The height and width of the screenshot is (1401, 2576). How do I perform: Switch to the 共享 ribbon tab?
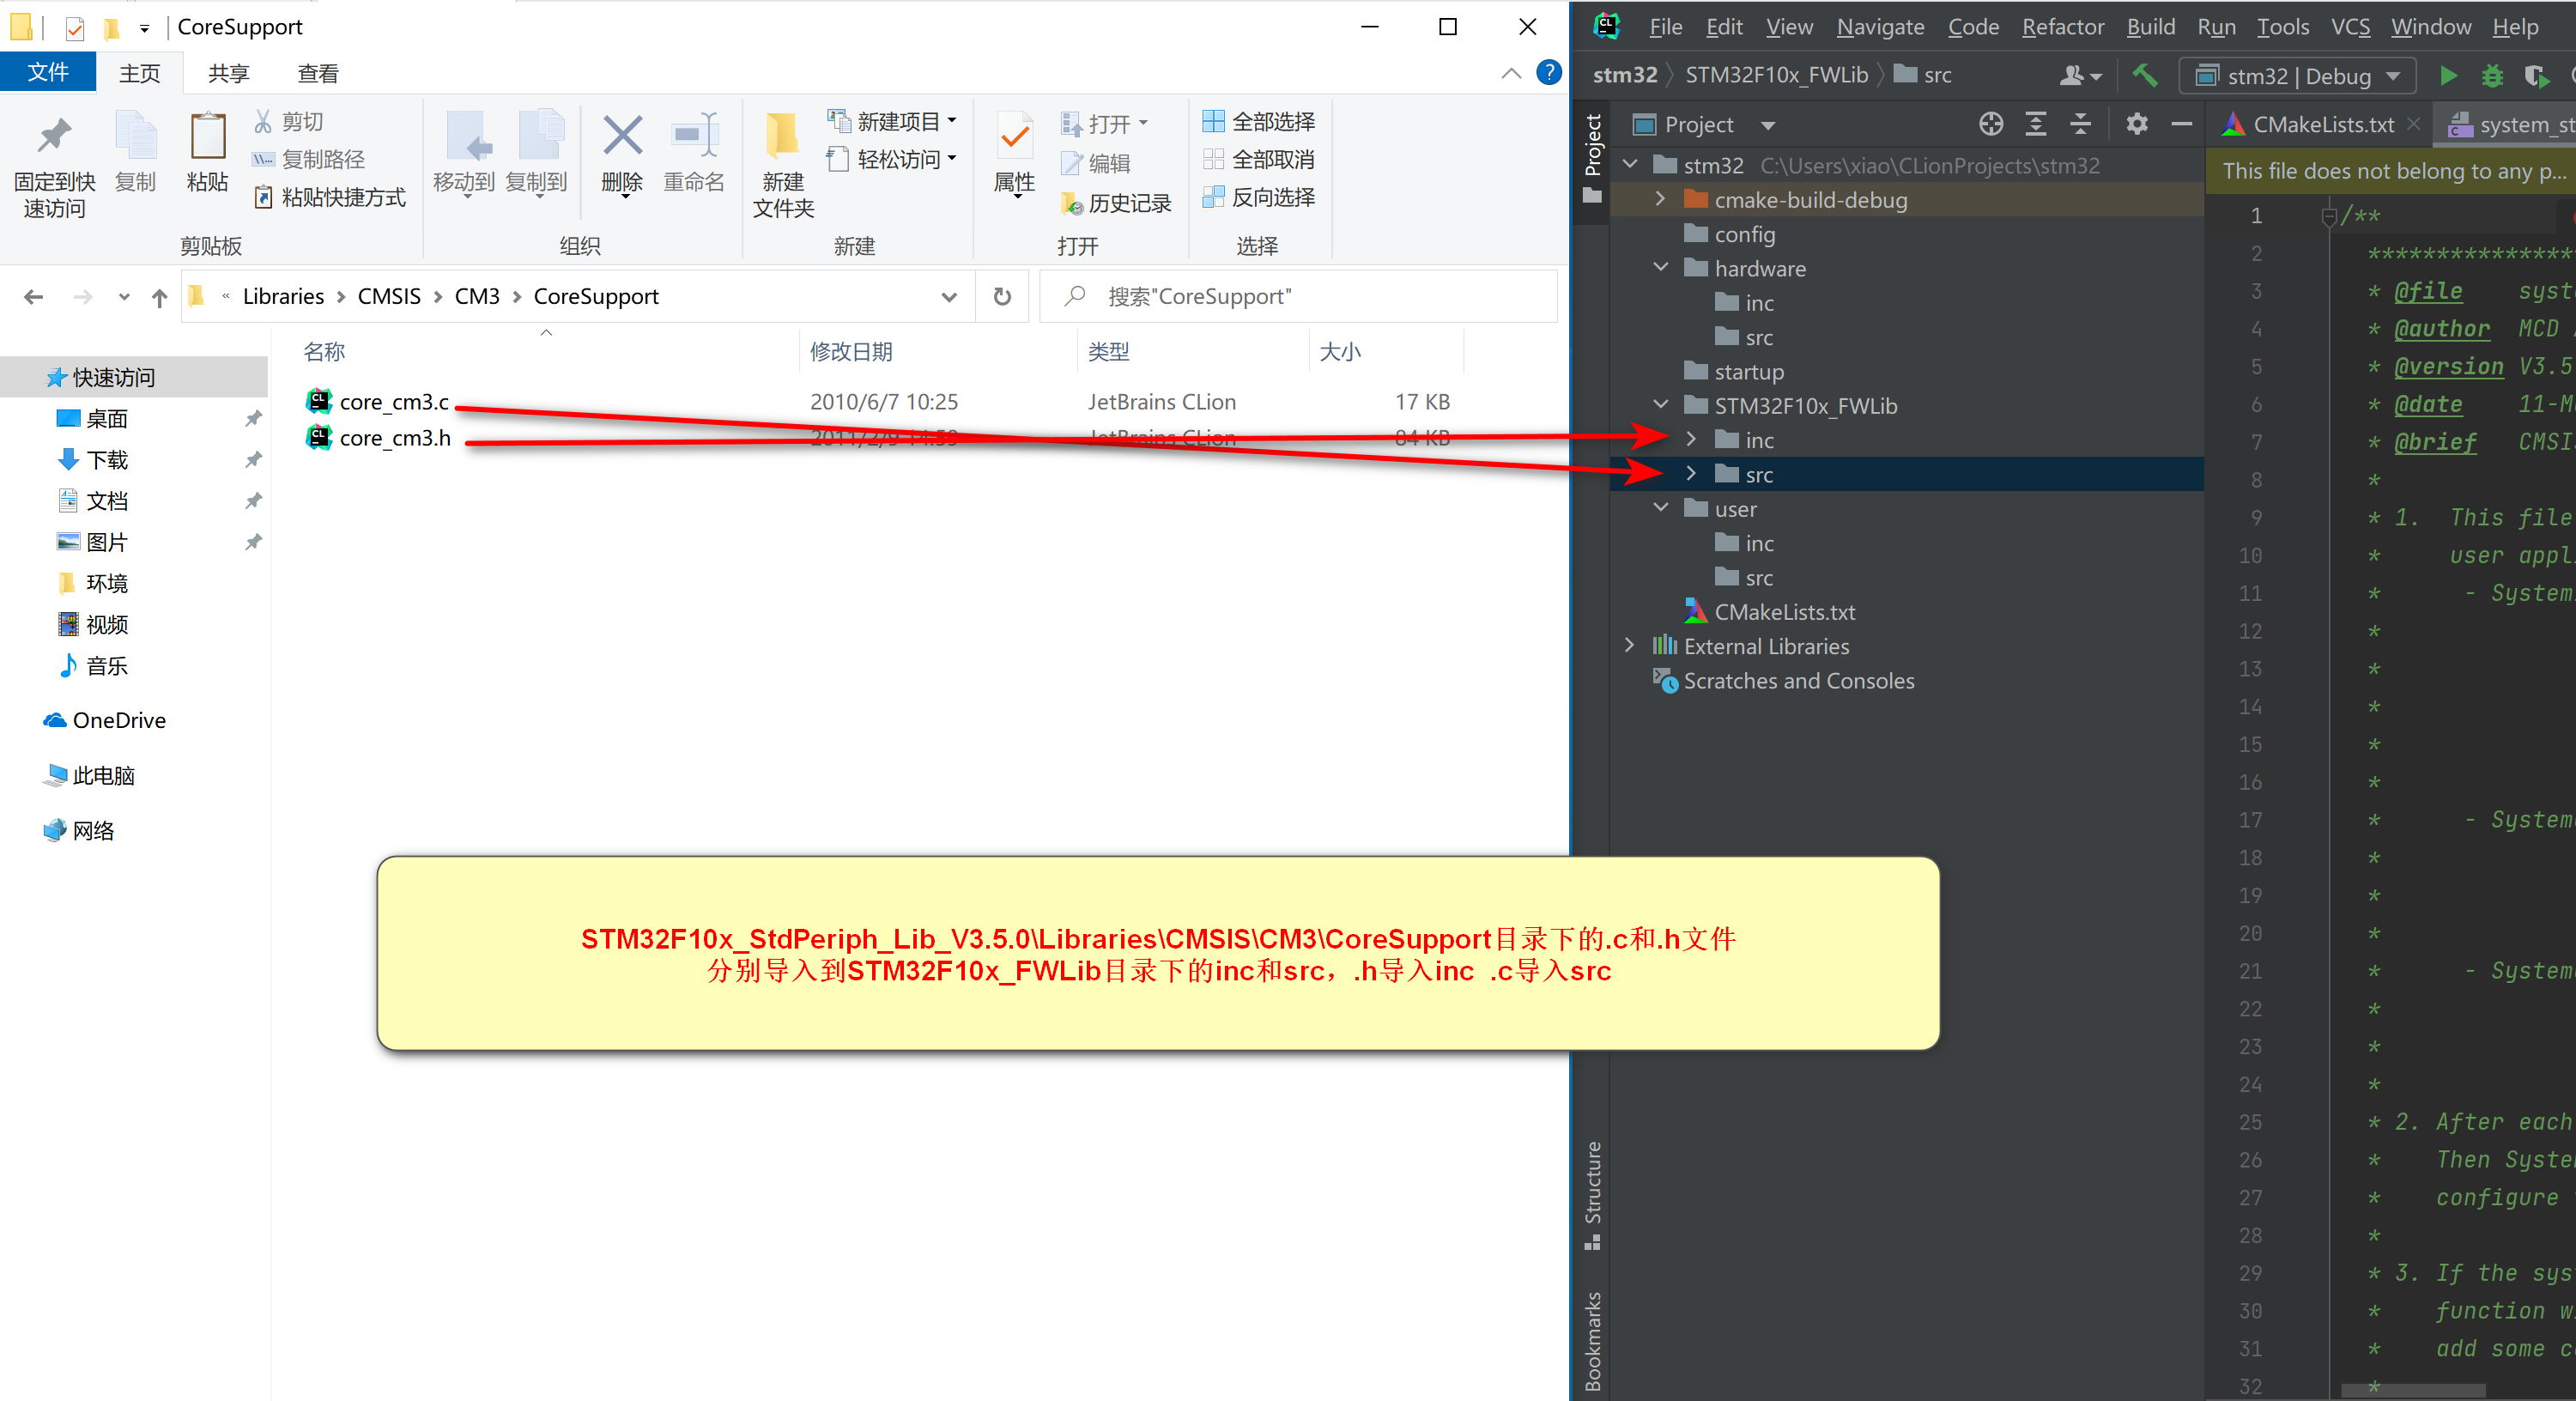tap(228, 73)
